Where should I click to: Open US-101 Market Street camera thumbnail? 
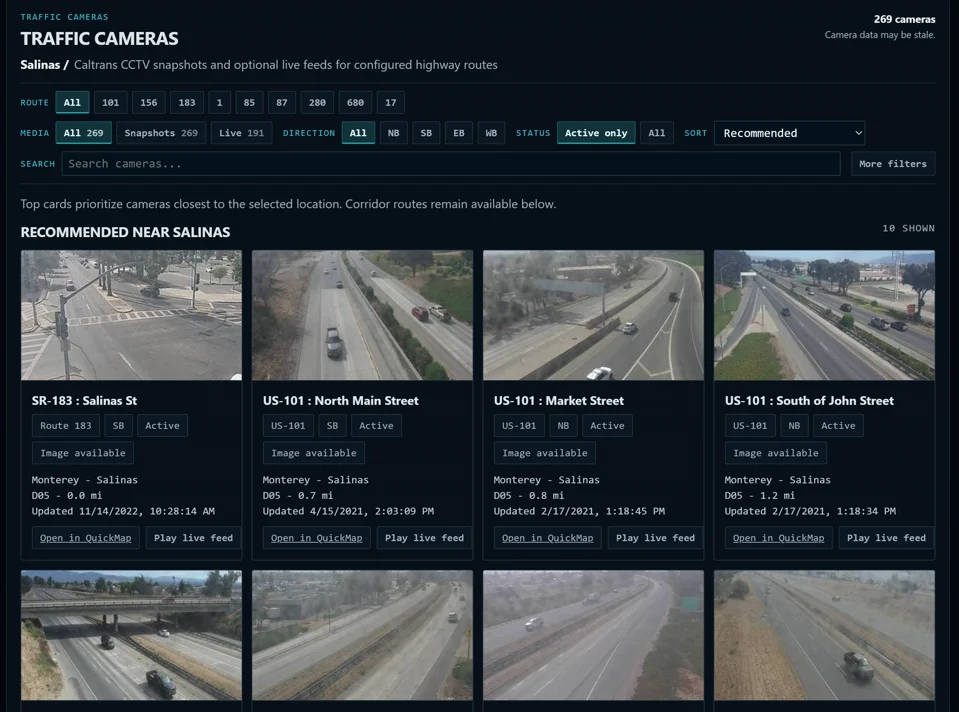pos(593,315)
